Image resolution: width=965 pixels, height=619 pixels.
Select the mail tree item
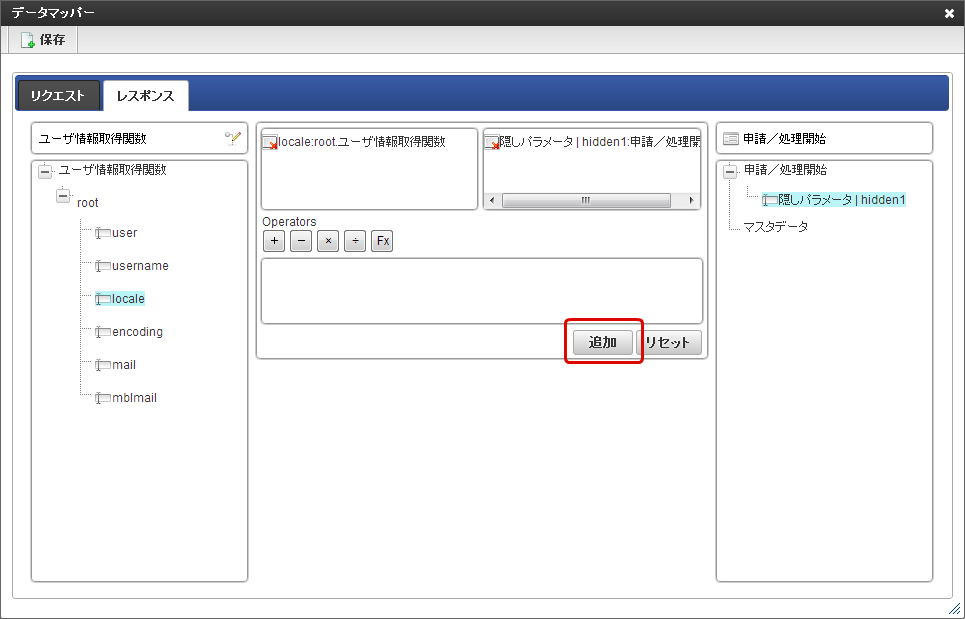[x=124, y=365]
